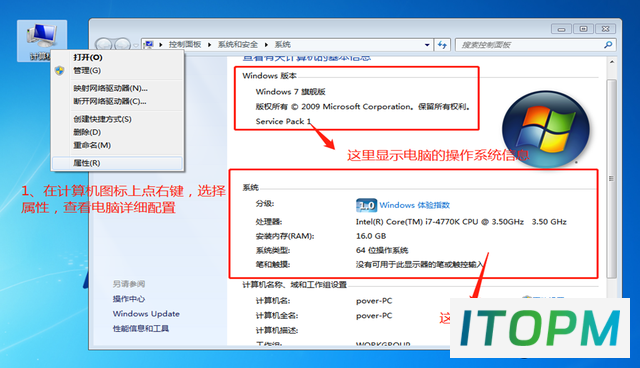Click the 搜索控制面板 search field
Screen dimensions: 640x368
(x=536, y=45)
